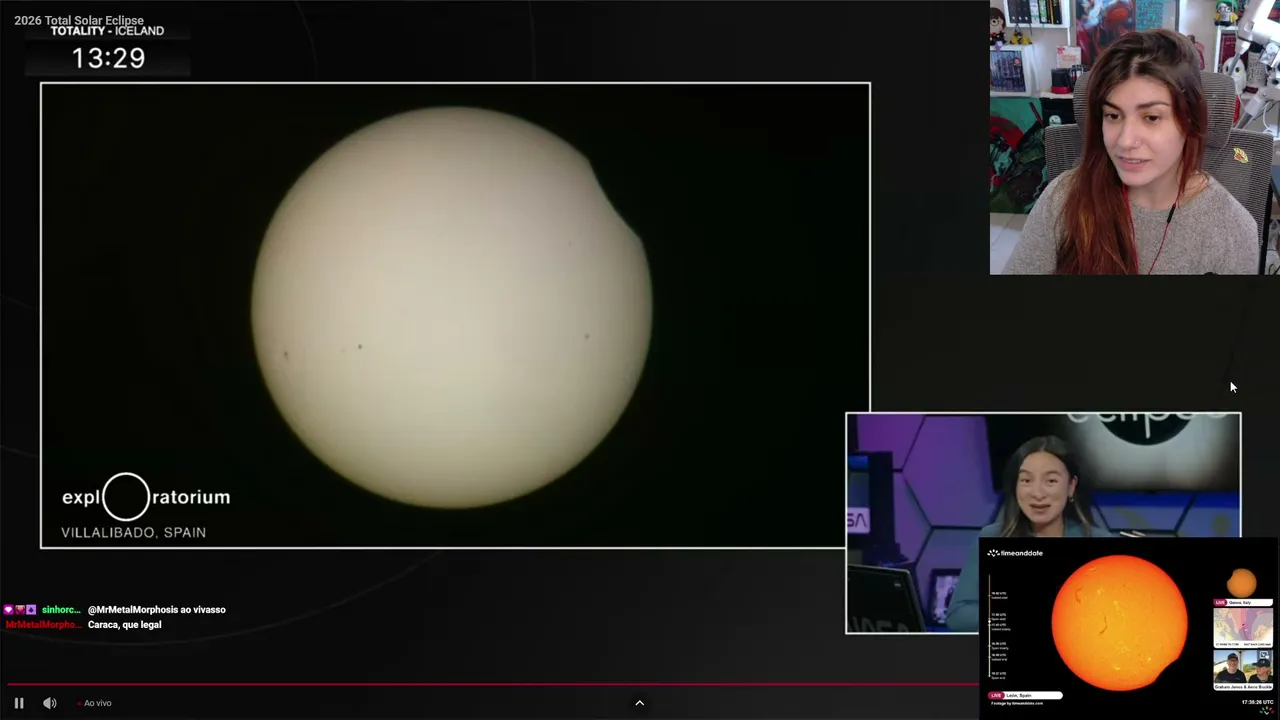Image resolution: width=1280 pixels, height=720 pixels.
Task: Click the '13:29' countdown timer
Action: pos(108,58)
